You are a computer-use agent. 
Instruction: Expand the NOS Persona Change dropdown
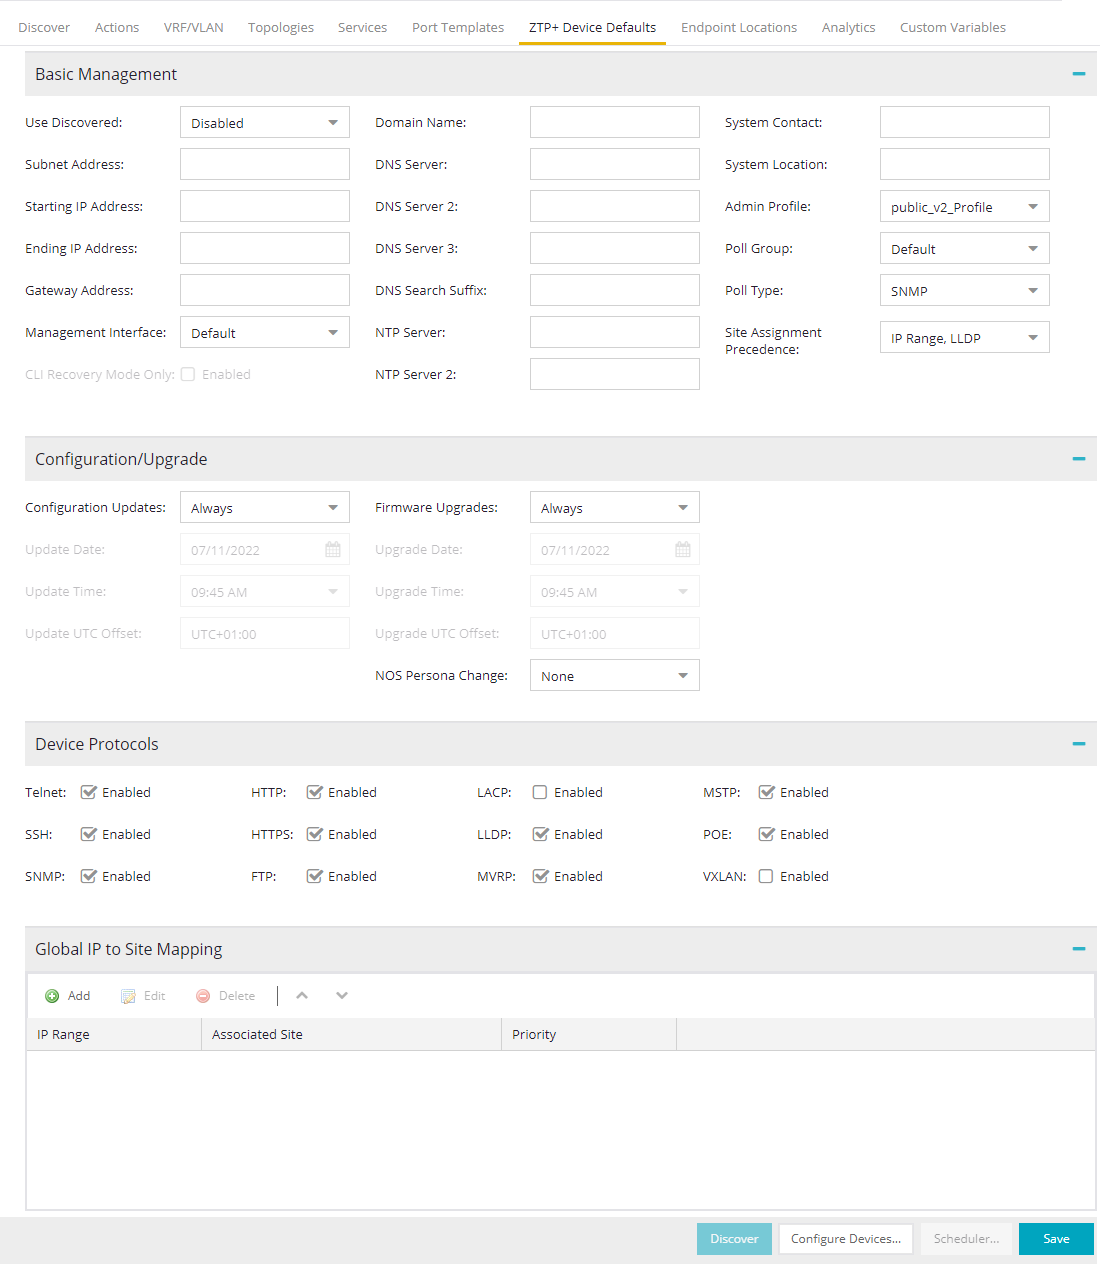click(x=614, y=676)
